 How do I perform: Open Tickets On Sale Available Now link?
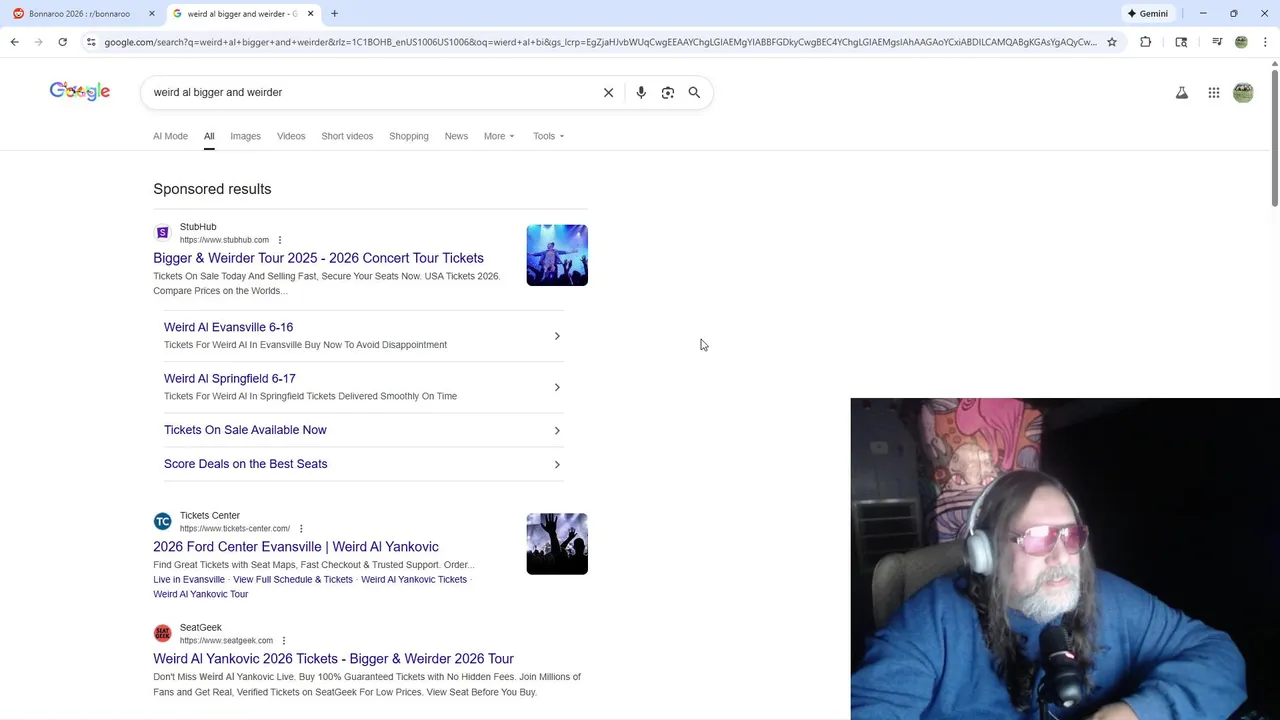point(245,430)
